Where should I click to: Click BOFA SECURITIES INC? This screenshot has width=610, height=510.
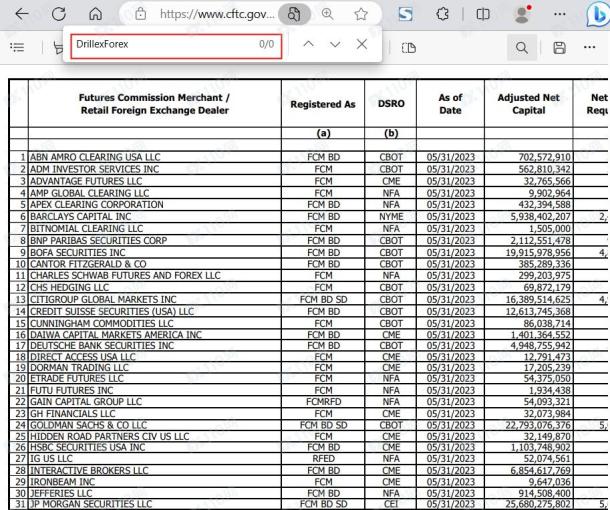[x=77, y=253]
